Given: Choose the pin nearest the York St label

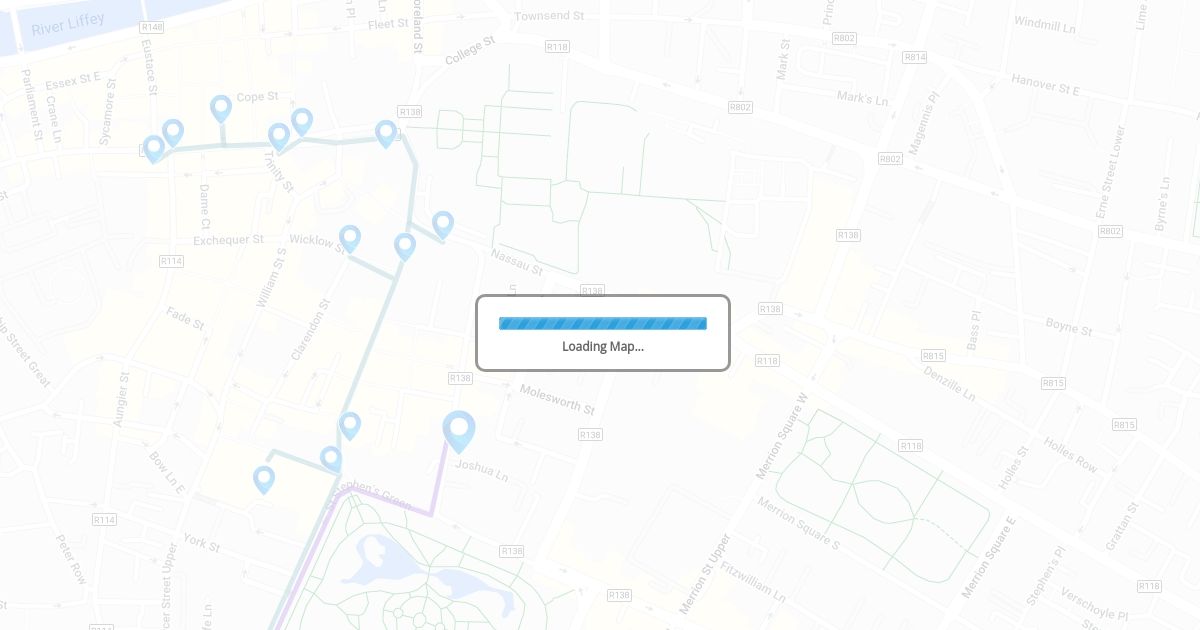Looking at the screenshot, I should [x=264, y=480].
